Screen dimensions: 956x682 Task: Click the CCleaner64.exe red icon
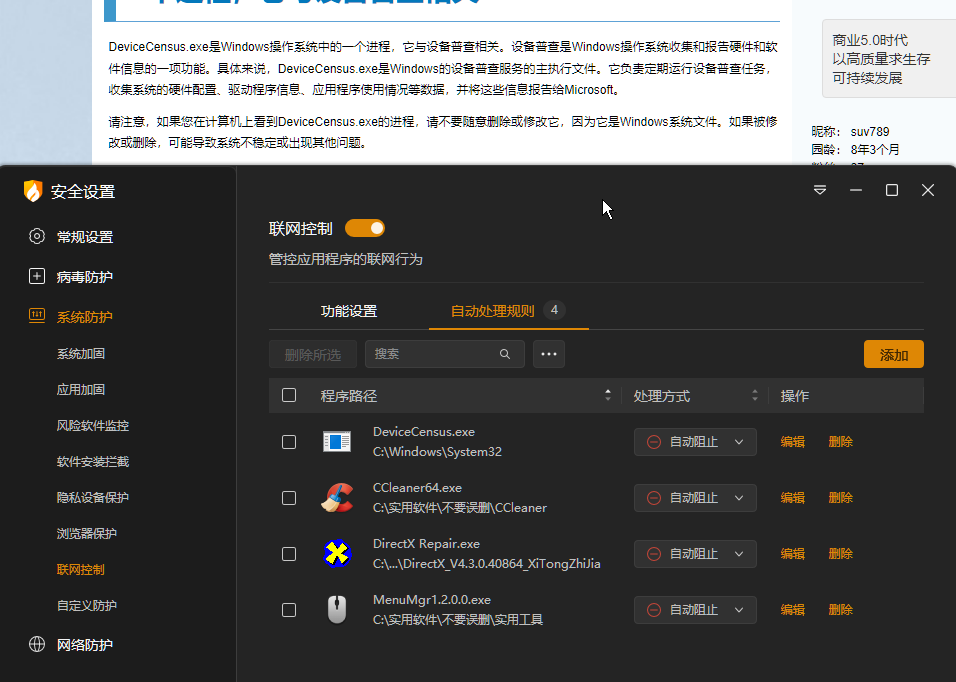pos(337,496)
